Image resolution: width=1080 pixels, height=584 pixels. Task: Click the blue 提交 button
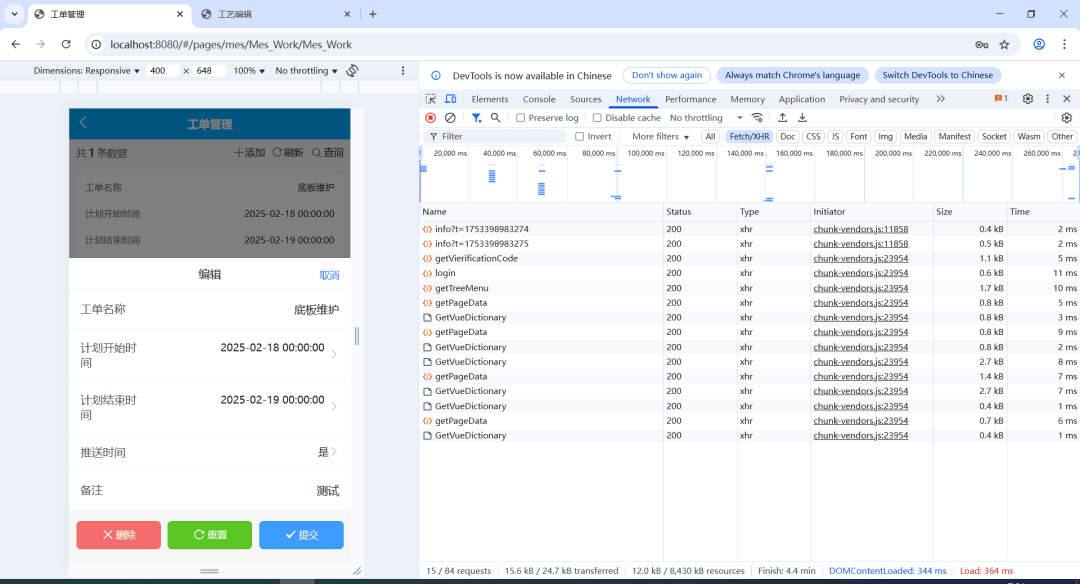[x=301, y=534]
